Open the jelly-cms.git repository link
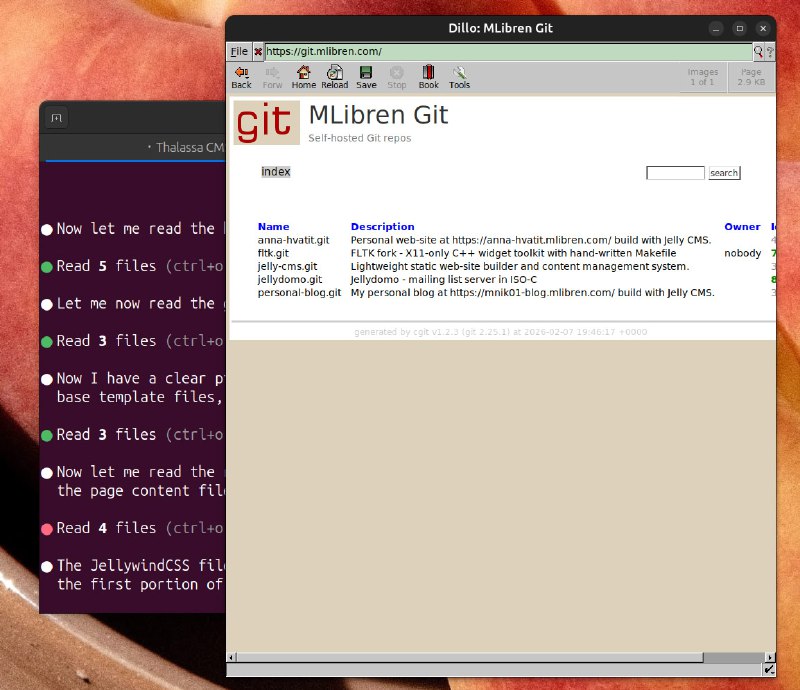This screenshot has width=800, height=690. click(x=288, y=267)
